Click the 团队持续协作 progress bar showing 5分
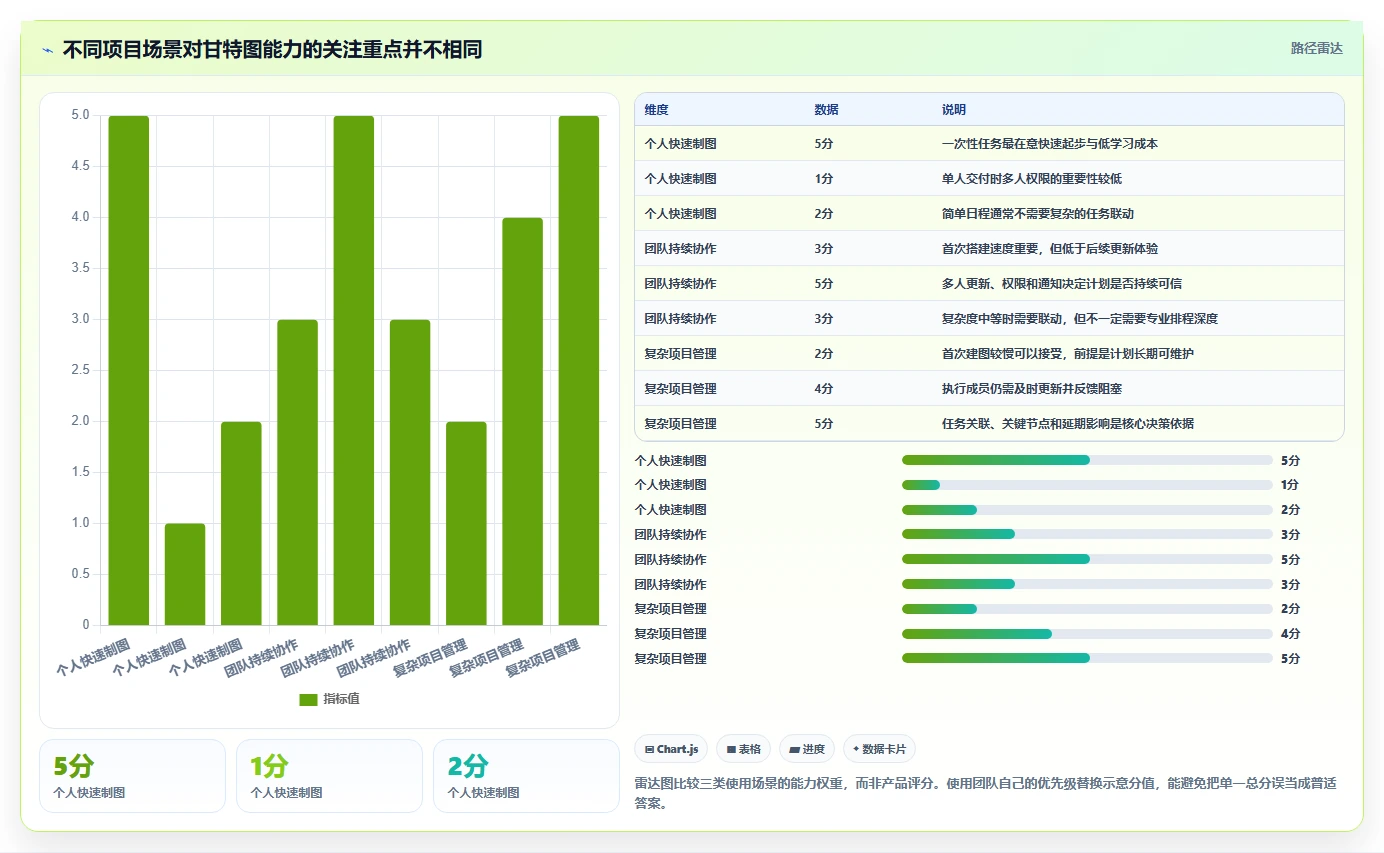This screenshot has height=853, width=1384. pos(1087,559)
